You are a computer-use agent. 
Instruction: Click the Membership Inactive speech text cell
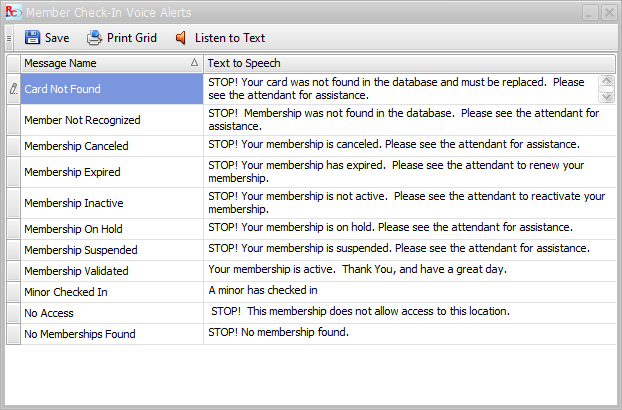[409, 203]
